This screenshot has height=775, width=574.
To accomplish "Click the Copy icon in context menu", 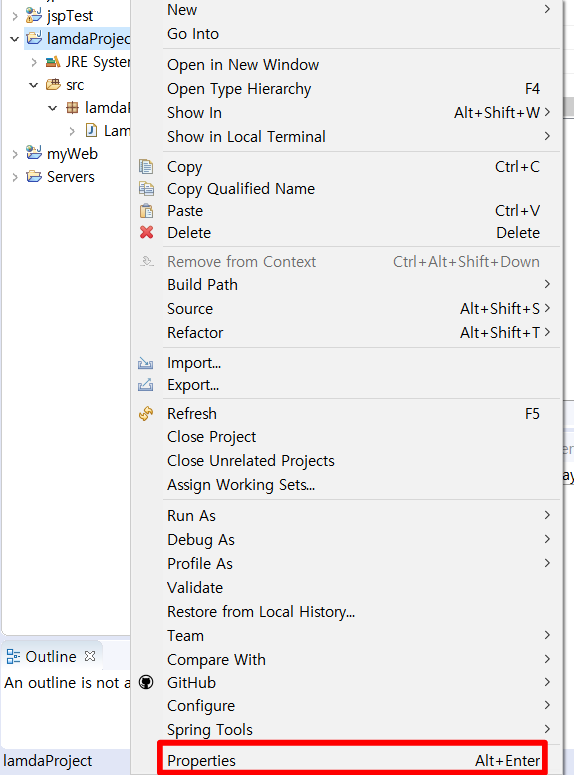I will point(146,167).
